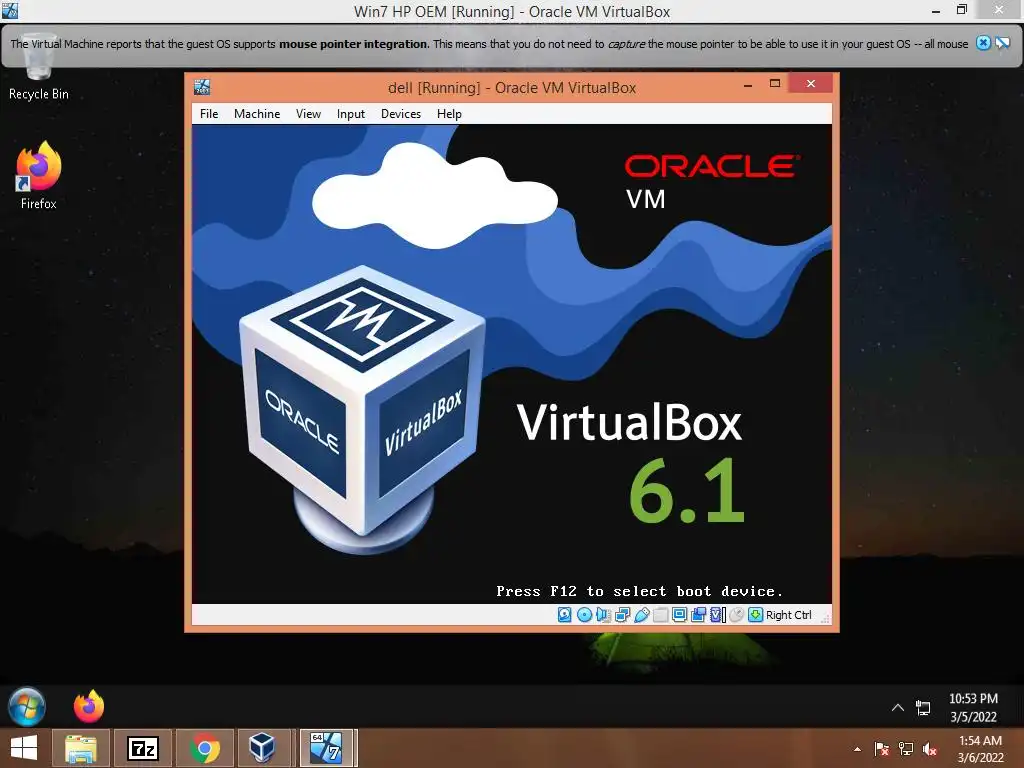The height and width of the screenshot is (768, 1024).
Task: Click the audio indicator in dell VM status bar
Action: point(603,615)
